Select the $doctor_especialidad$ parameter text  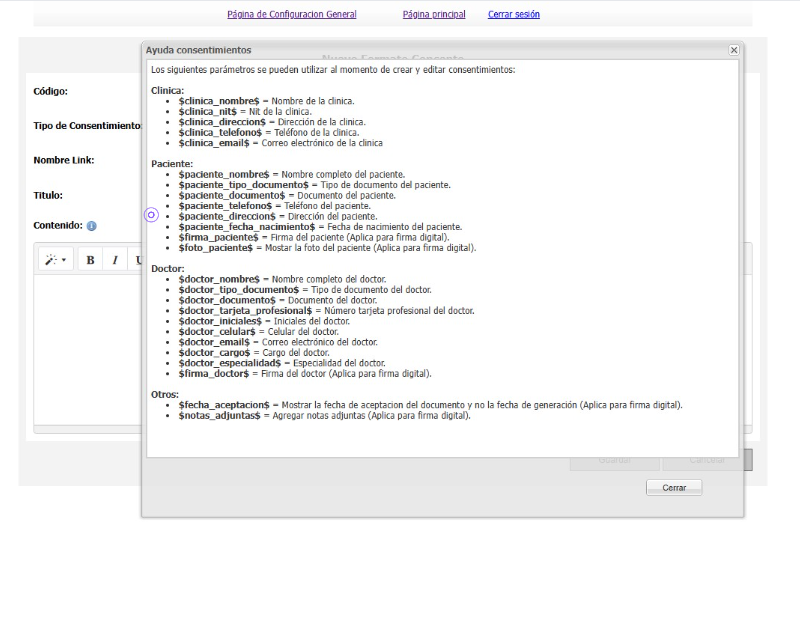click(230, 363)
